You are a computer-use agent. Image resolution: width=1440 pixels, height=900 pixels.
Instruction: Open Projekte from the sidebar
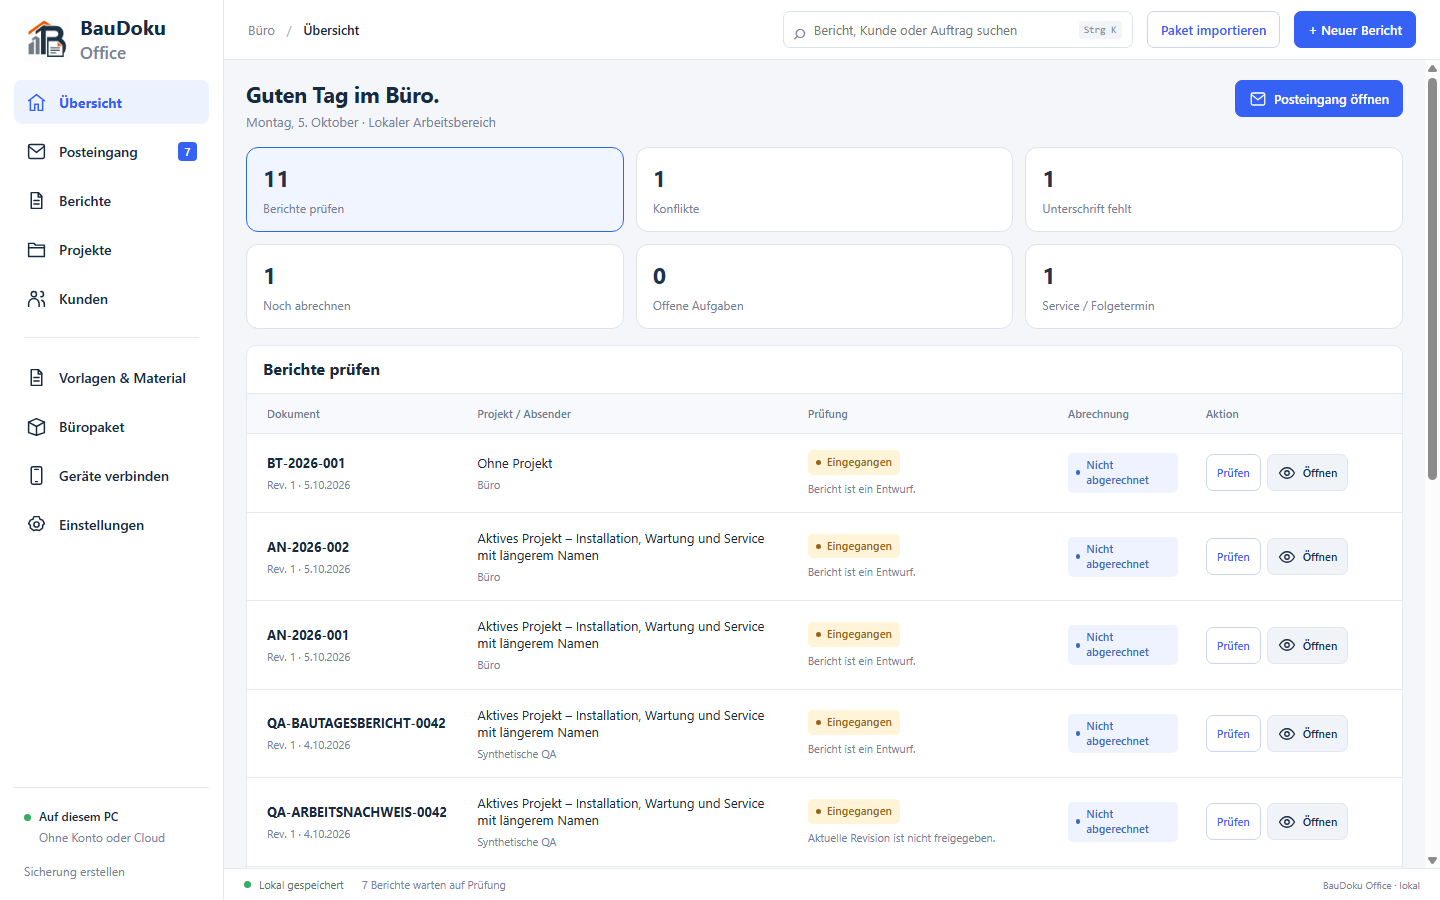tap(111, 249)
